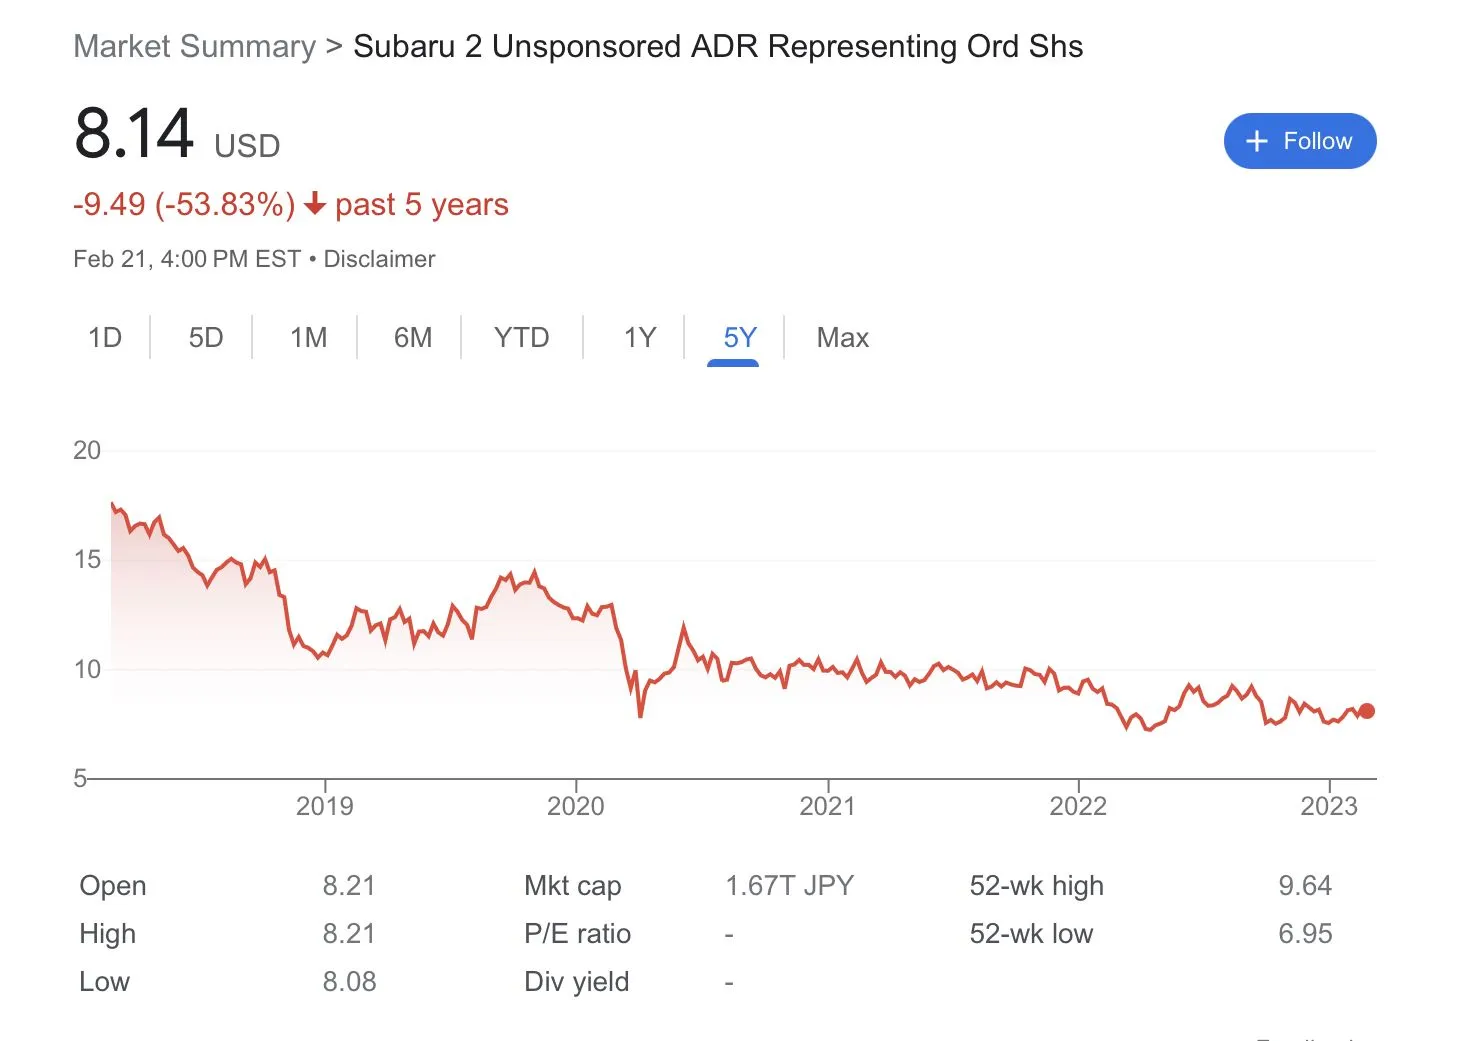Click the 2022 marker on chart axis
The image size is (1472, 1041).
(1078, 805)
